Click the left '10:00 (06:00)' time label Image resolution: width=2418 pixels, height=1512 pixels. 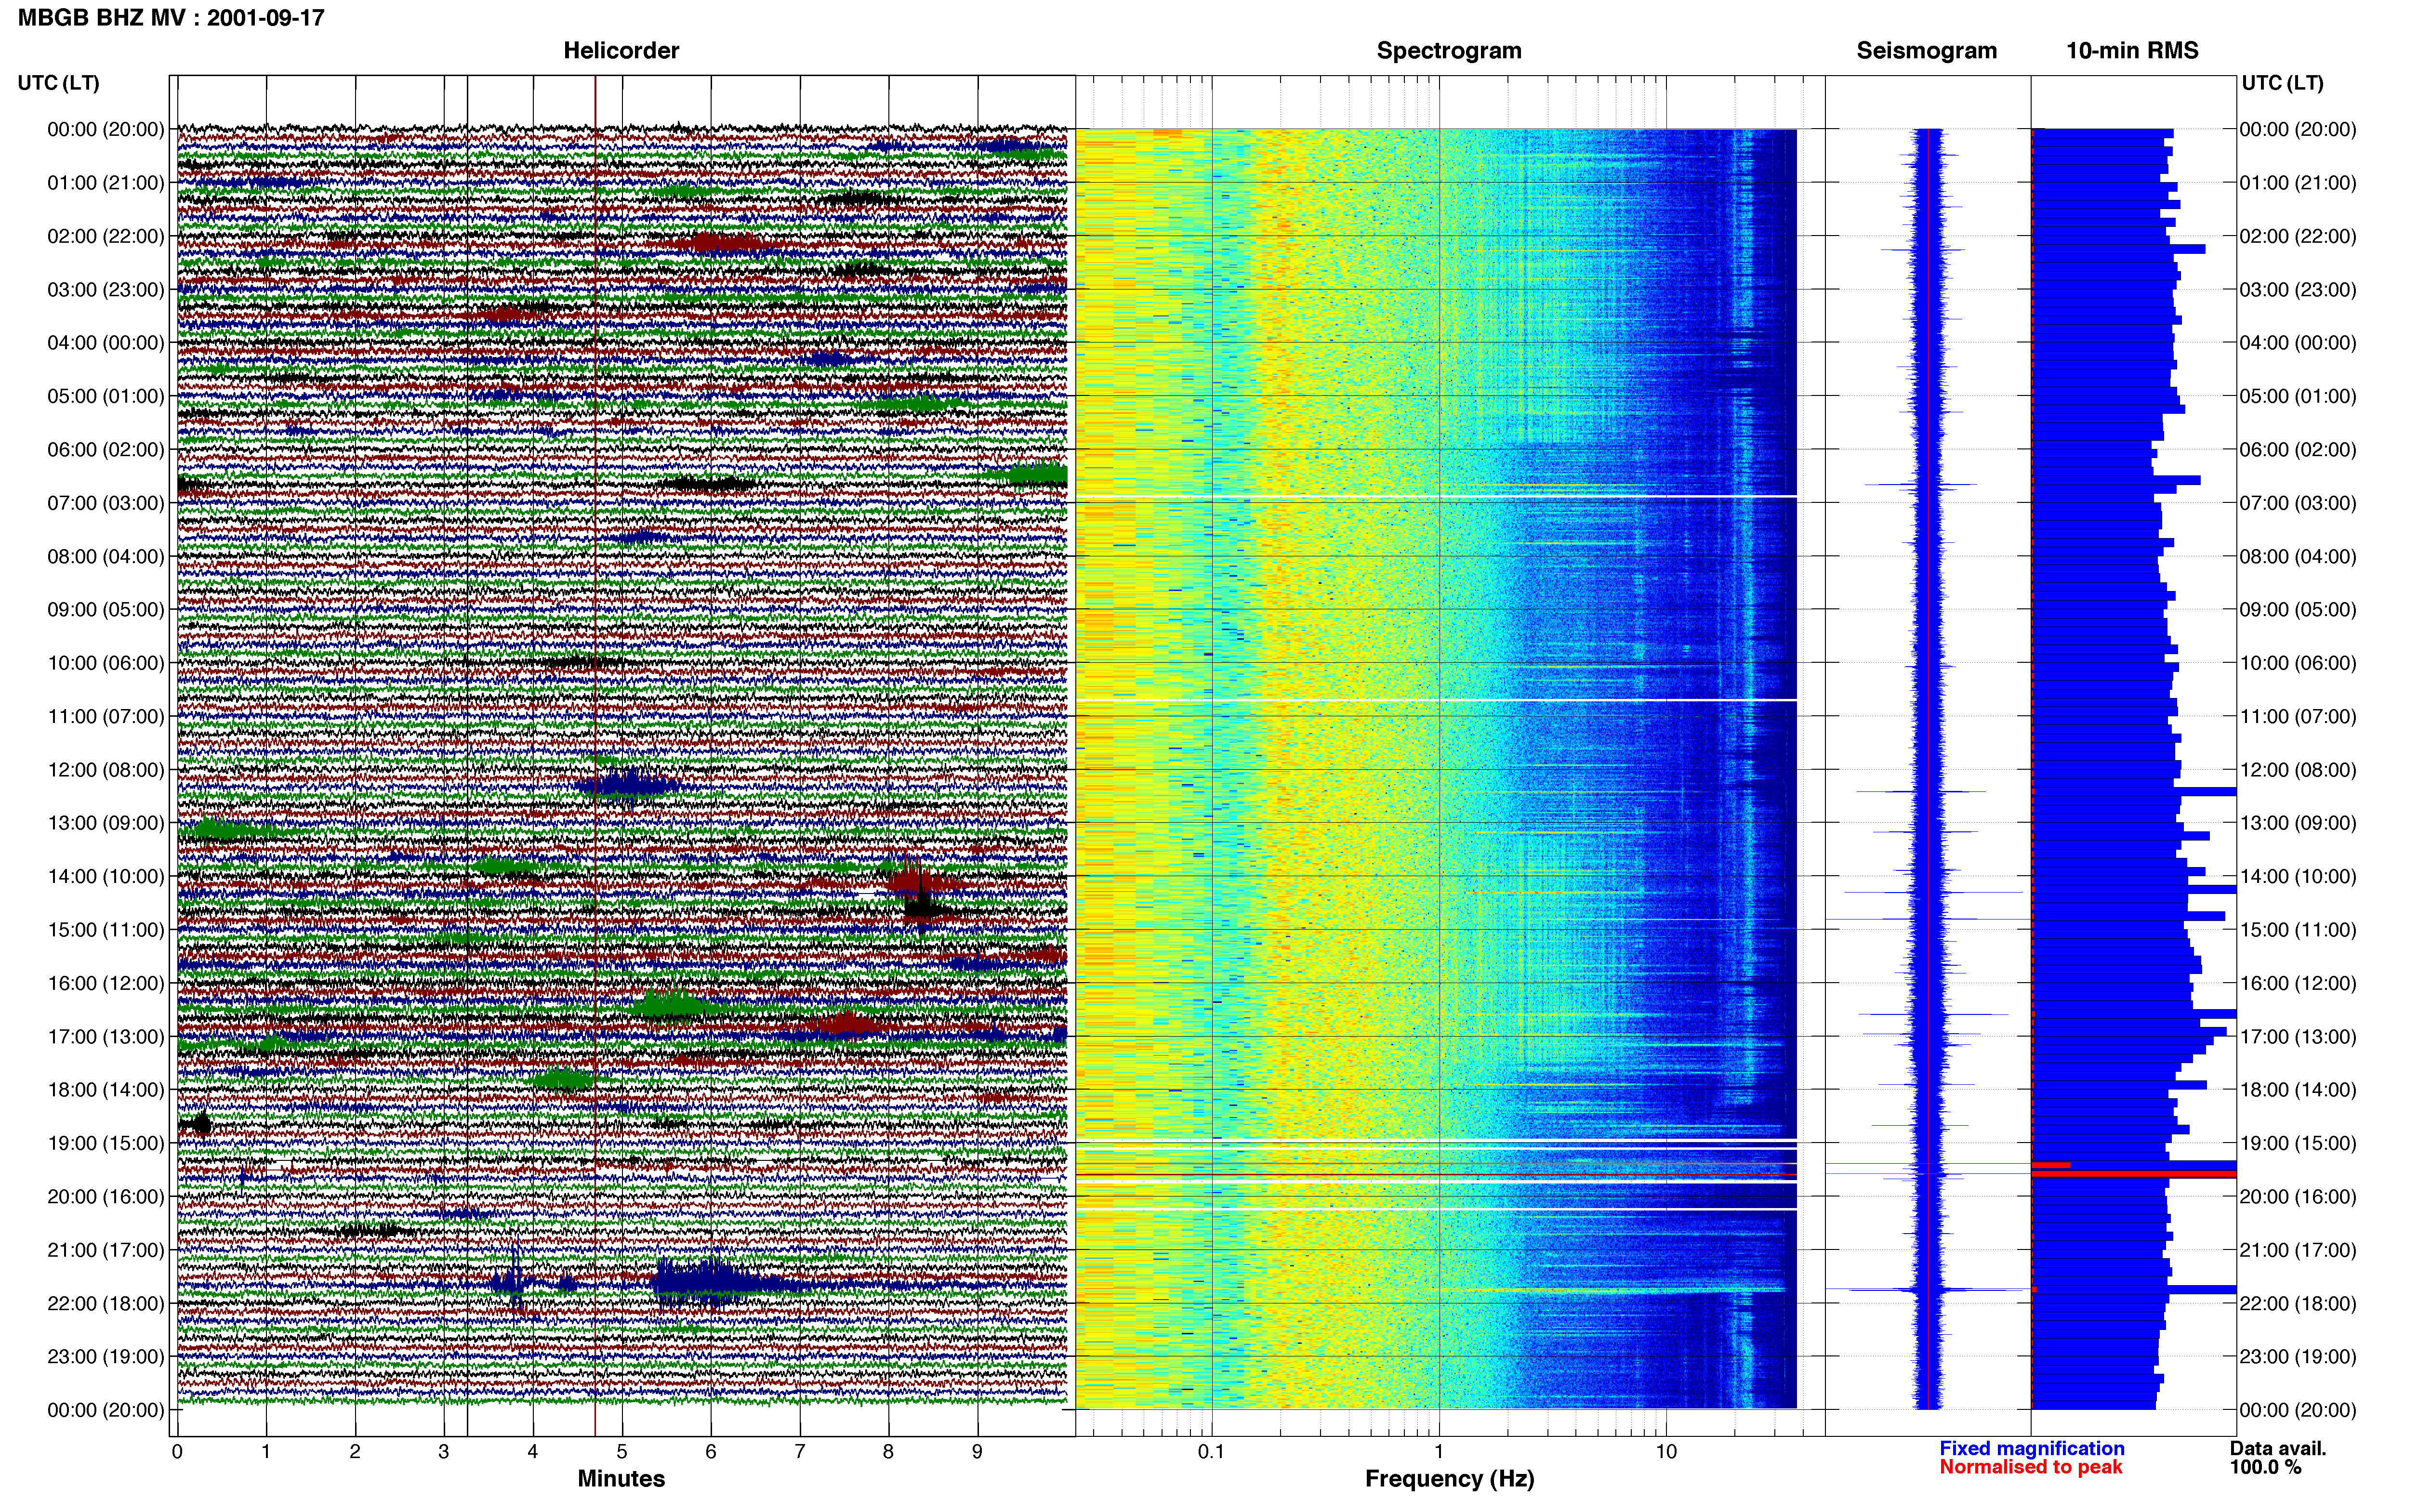106,663
